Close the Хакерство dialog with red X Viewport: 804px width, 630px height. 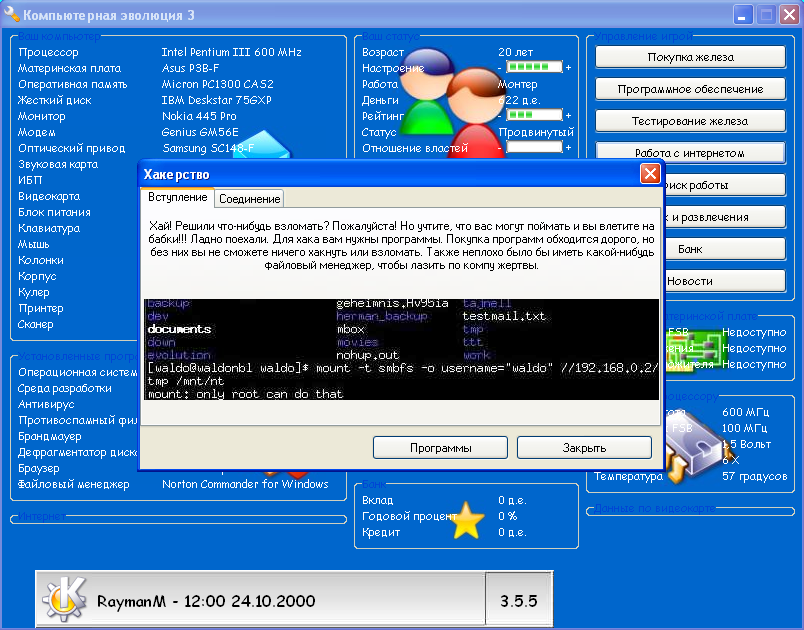point(650,174)
